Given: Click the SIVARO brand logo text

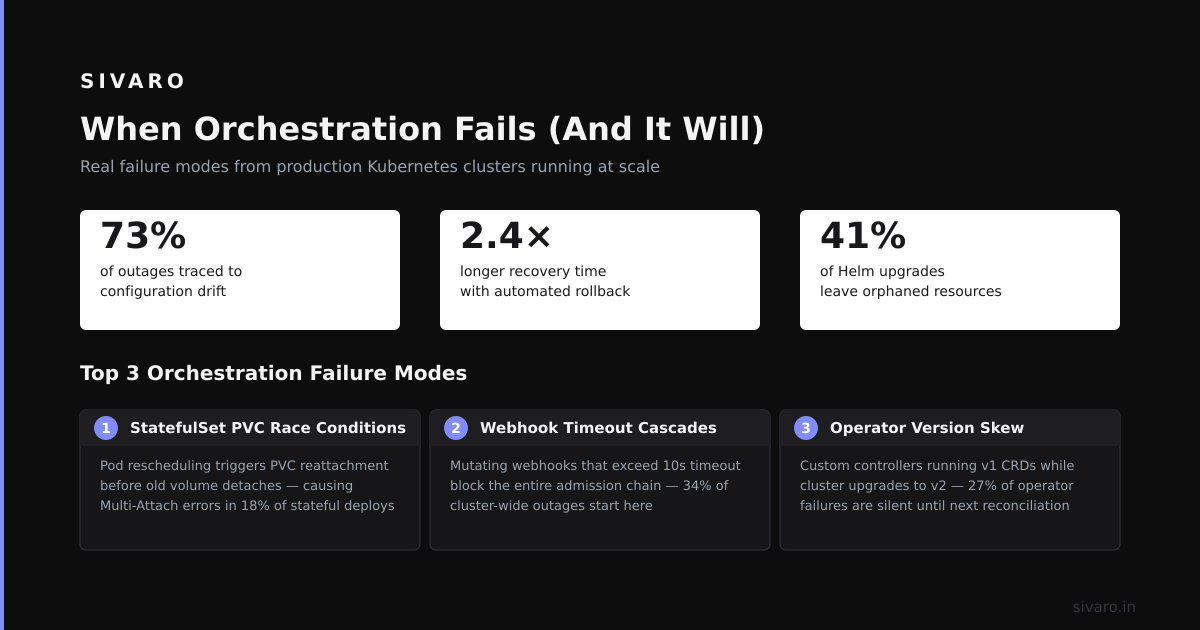Looking at the screenshot, I should pos(133,81).
